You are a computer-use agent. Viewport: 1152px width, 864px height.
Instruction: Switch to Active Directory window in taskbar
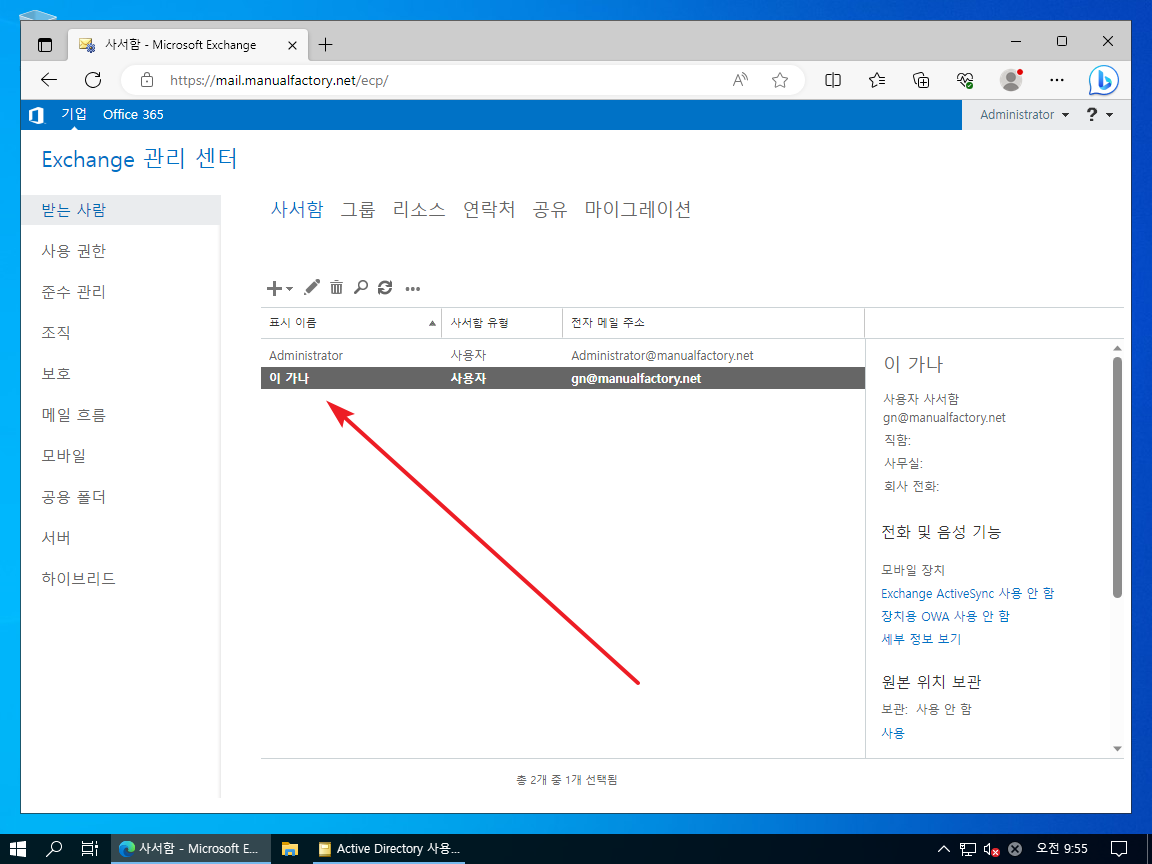(x=389, y=849)
